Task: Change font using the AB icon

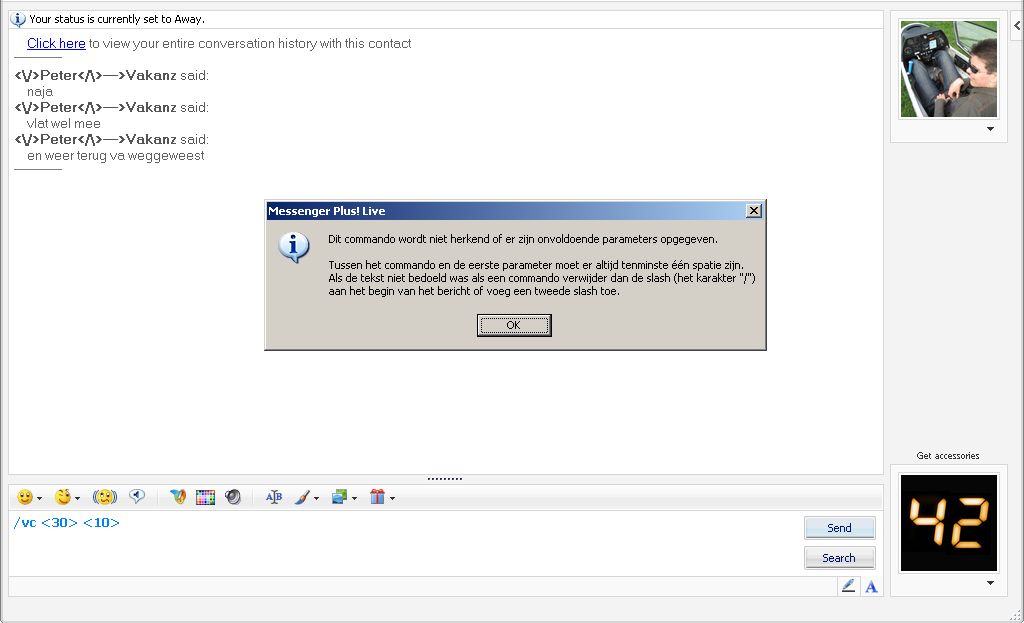Action: [x=274, y=498]
